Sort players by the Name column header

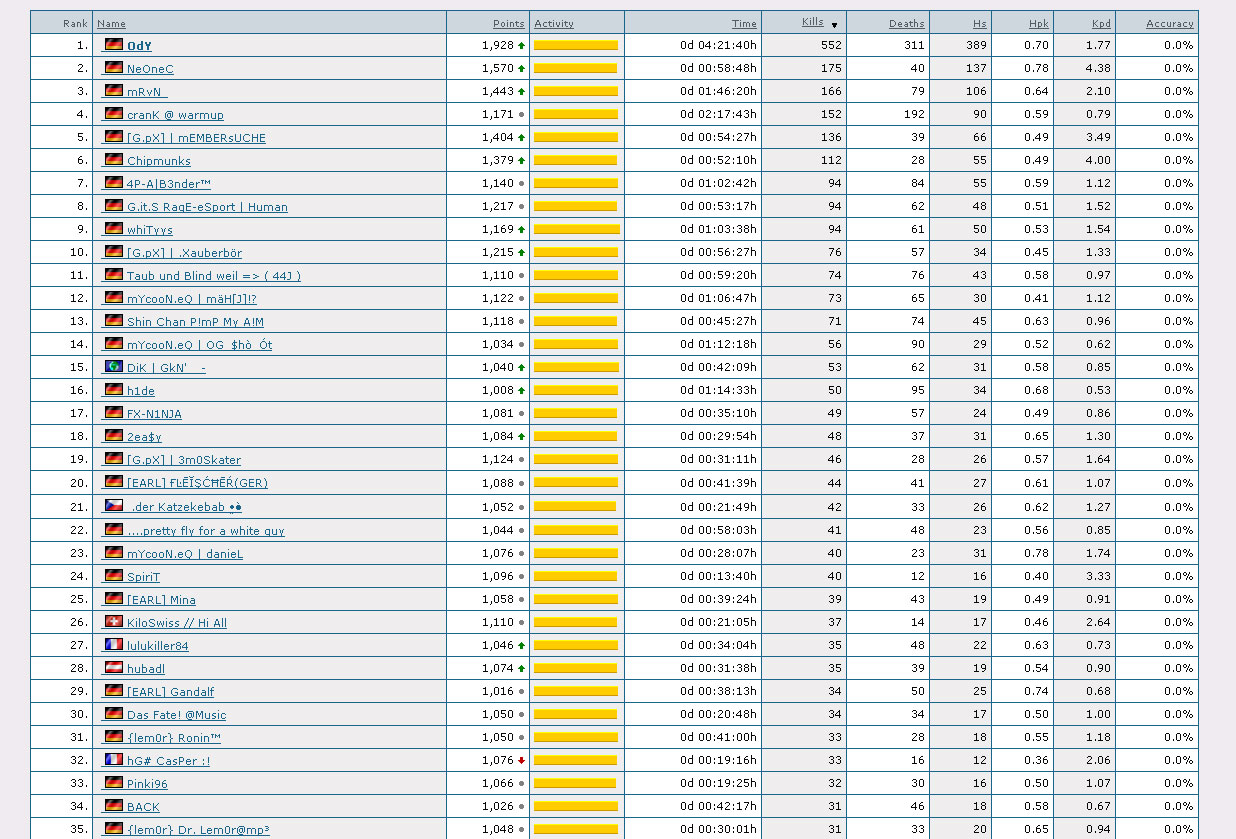pos(111,23)
